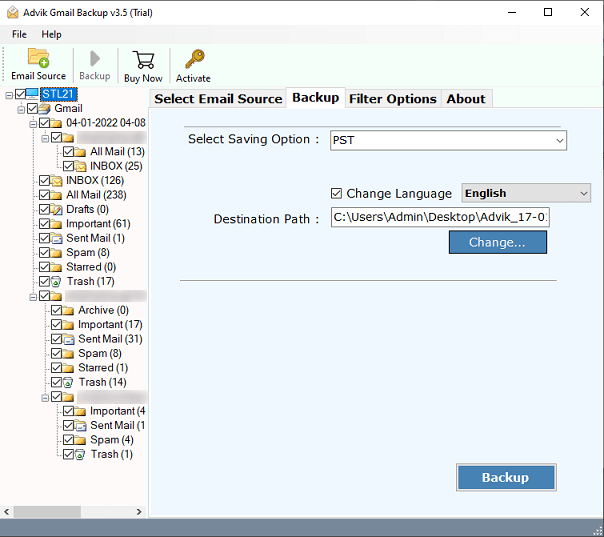Switch to Select Email Source tab
Viewport: 604px width, 537px height.
[x=218, y=99]
